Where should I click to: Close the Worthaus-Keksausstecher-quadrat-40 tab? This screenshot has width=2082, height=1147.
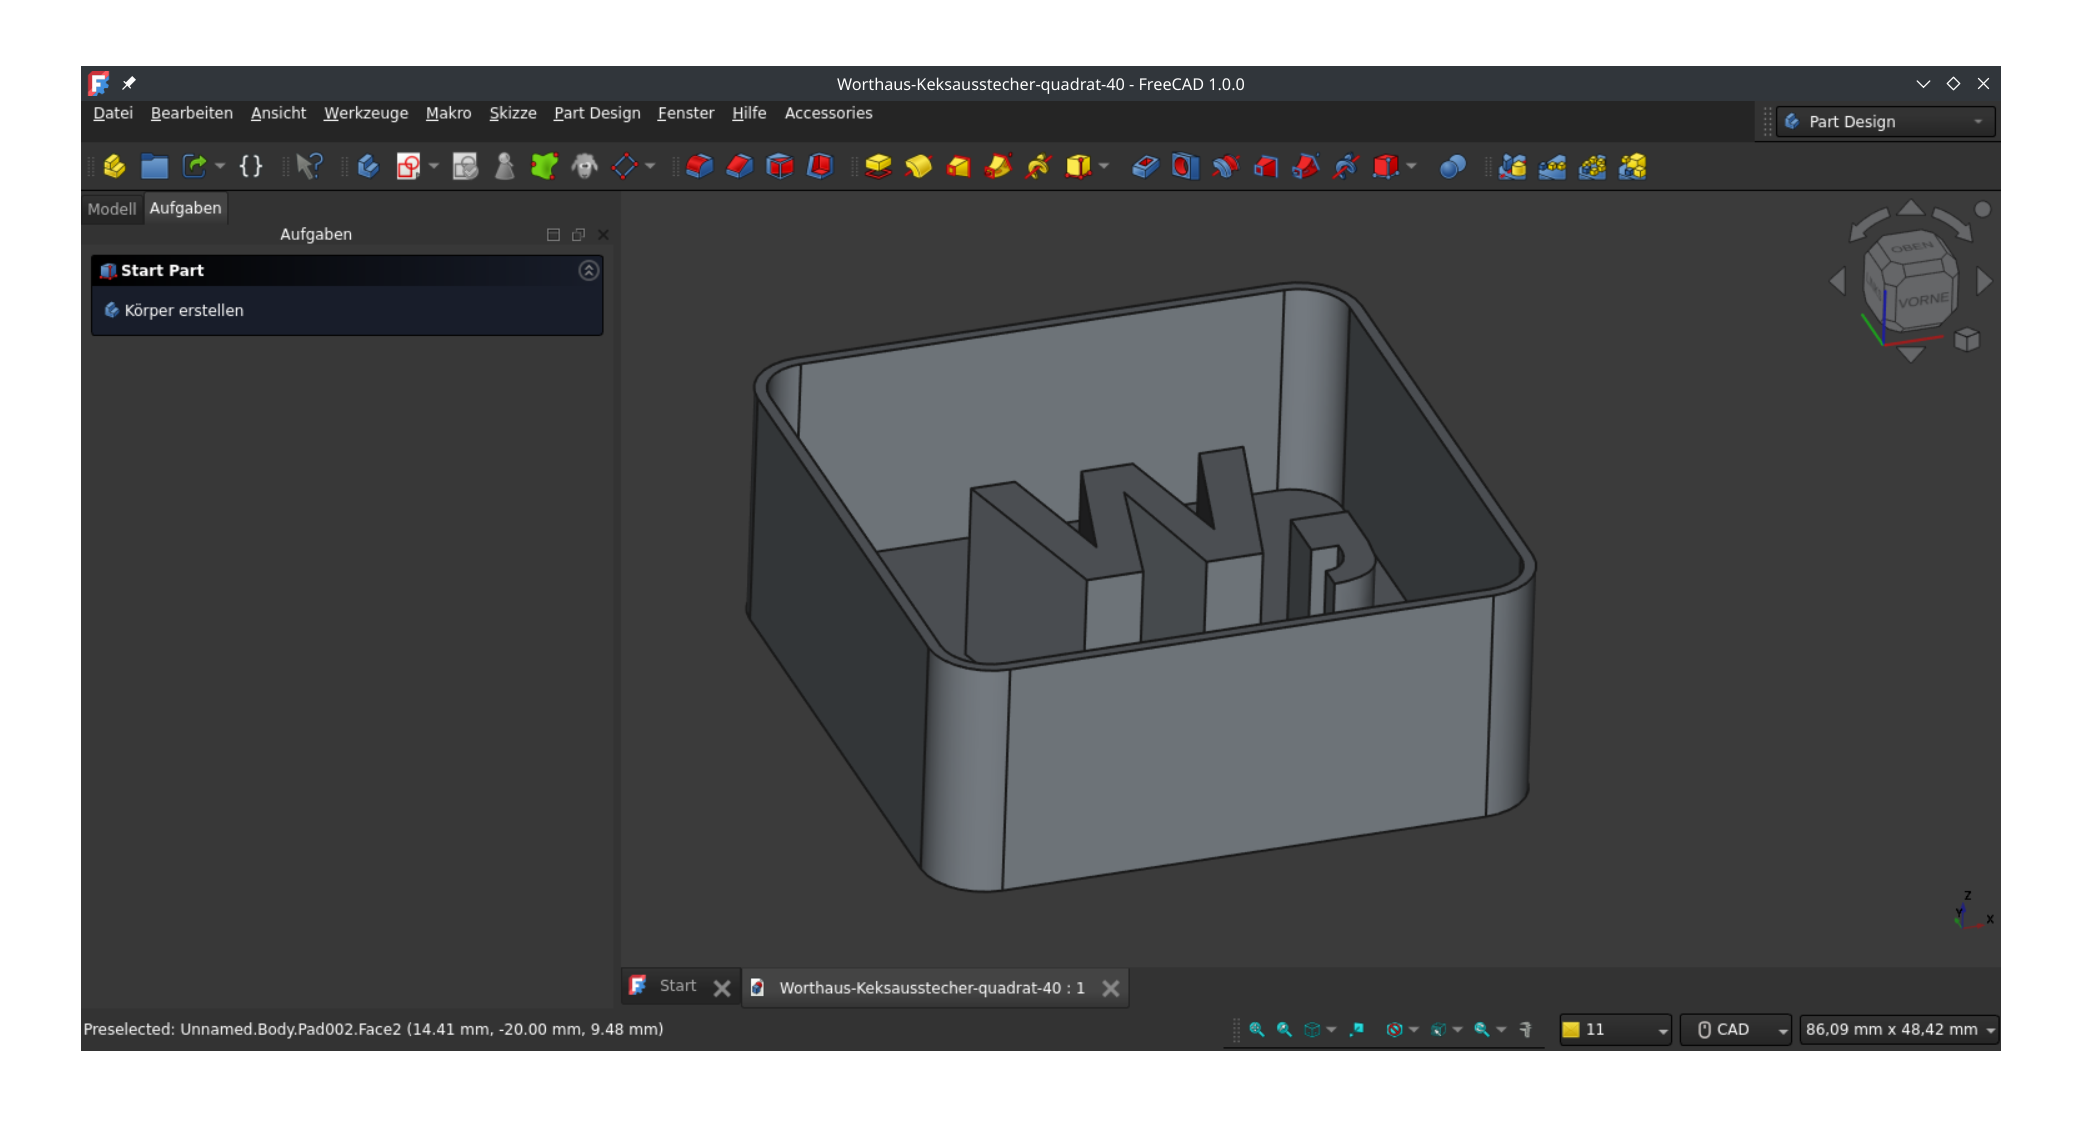click(1110, 988)
